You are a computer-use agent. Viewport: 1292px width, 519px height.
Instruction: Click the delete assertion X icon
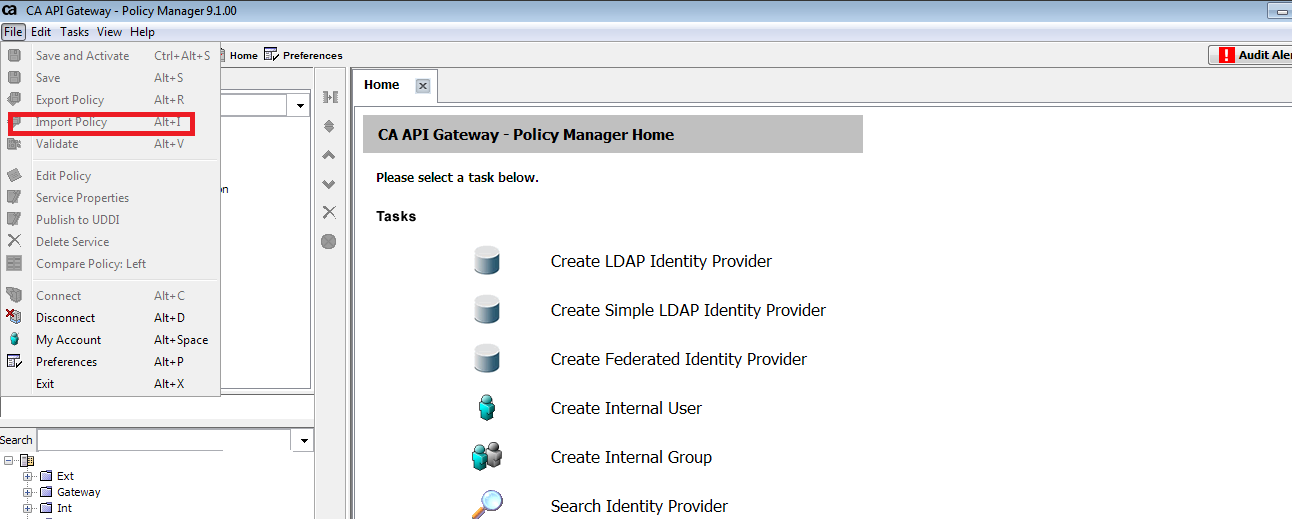(329, 212)
